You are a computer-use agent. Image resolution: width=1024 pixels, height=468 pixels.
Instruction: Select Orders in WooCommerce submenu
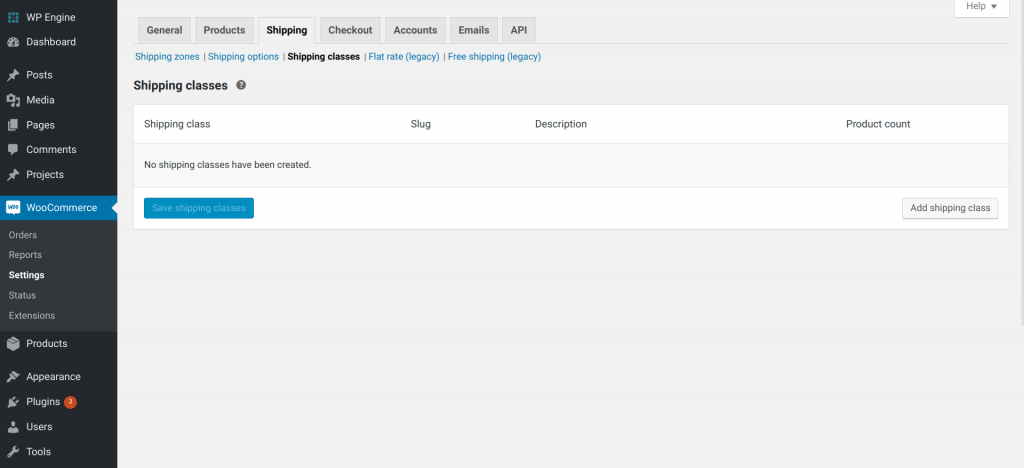(x=23, y=235)
